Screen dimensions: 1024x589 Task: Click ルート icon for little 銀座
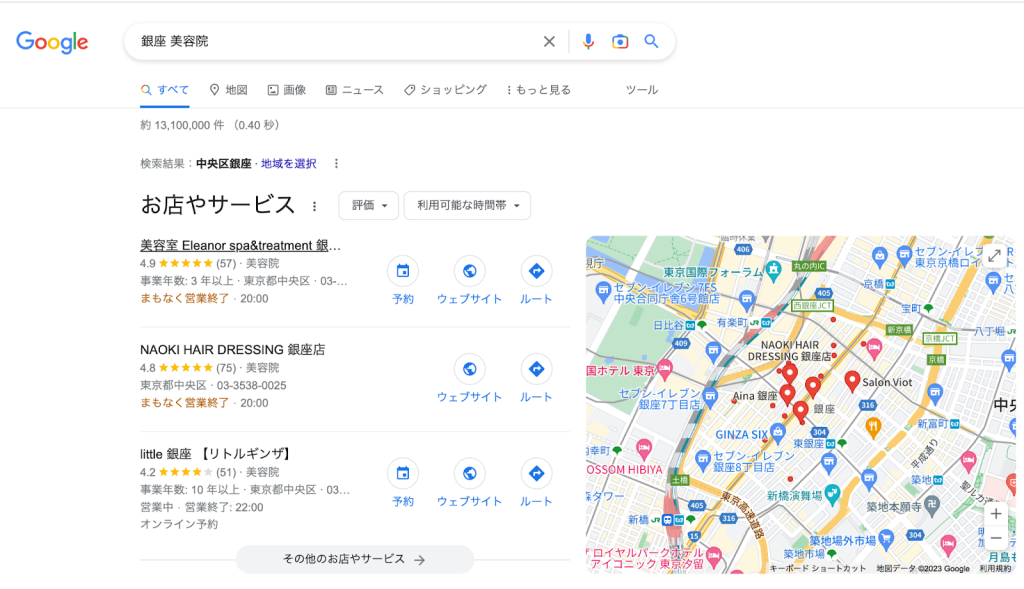point(536,473)
